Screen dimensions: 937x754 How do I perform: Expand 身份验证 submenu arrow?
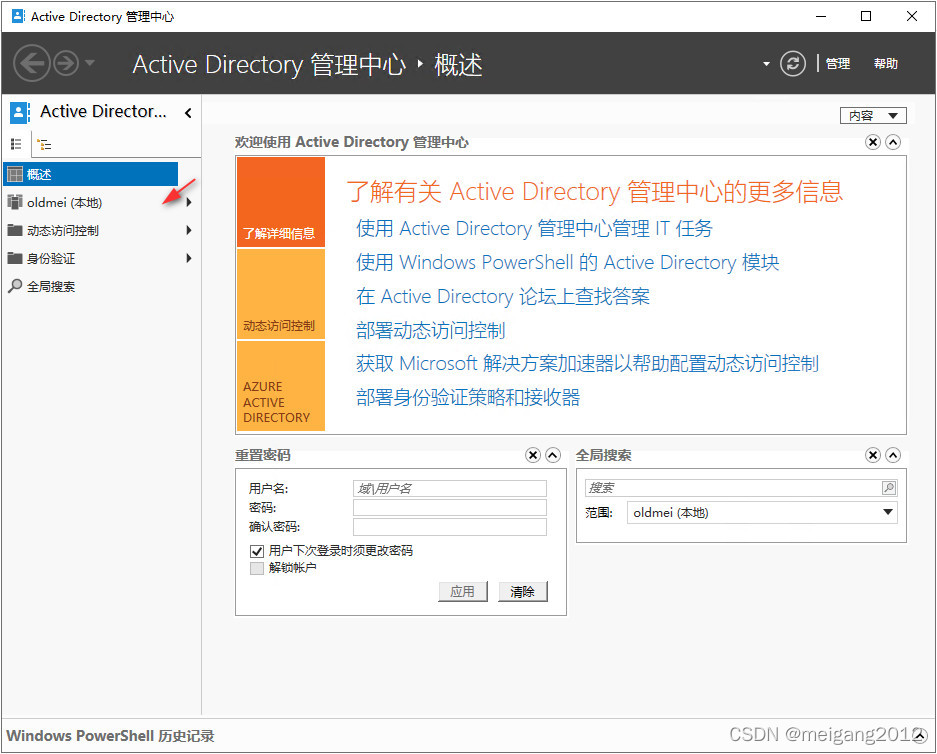pyautogui.click(x=189, y=258)
